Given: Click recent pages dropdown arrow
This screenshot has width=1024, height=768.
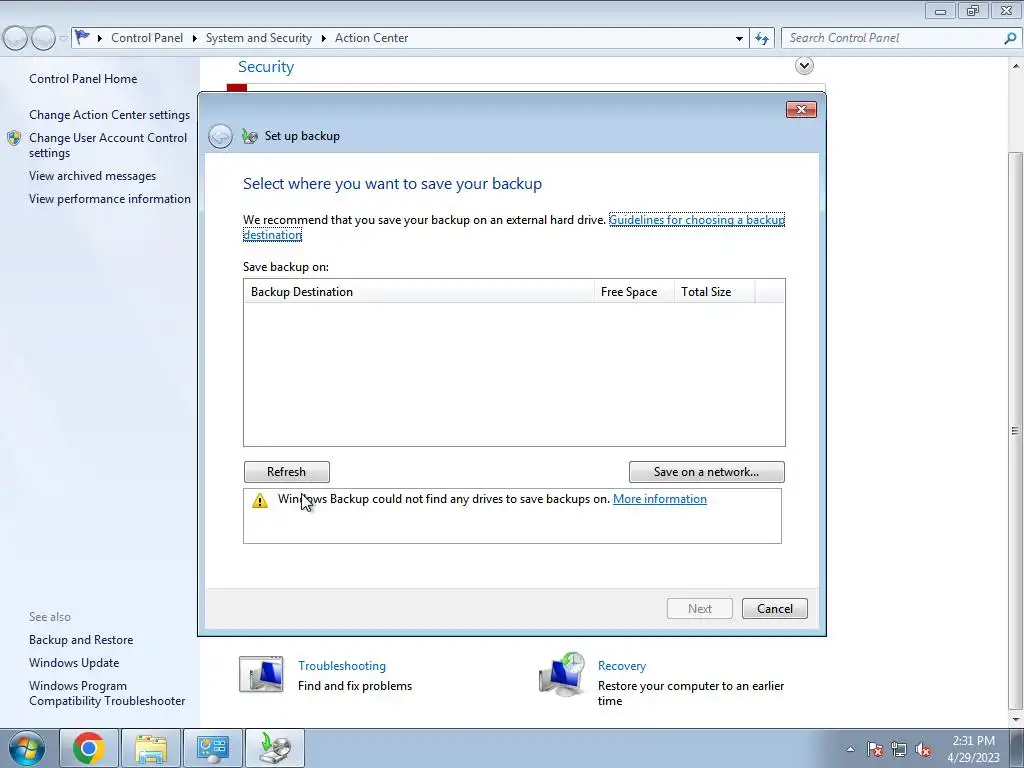Looking at the screenshot, I should tap(63, 39).
